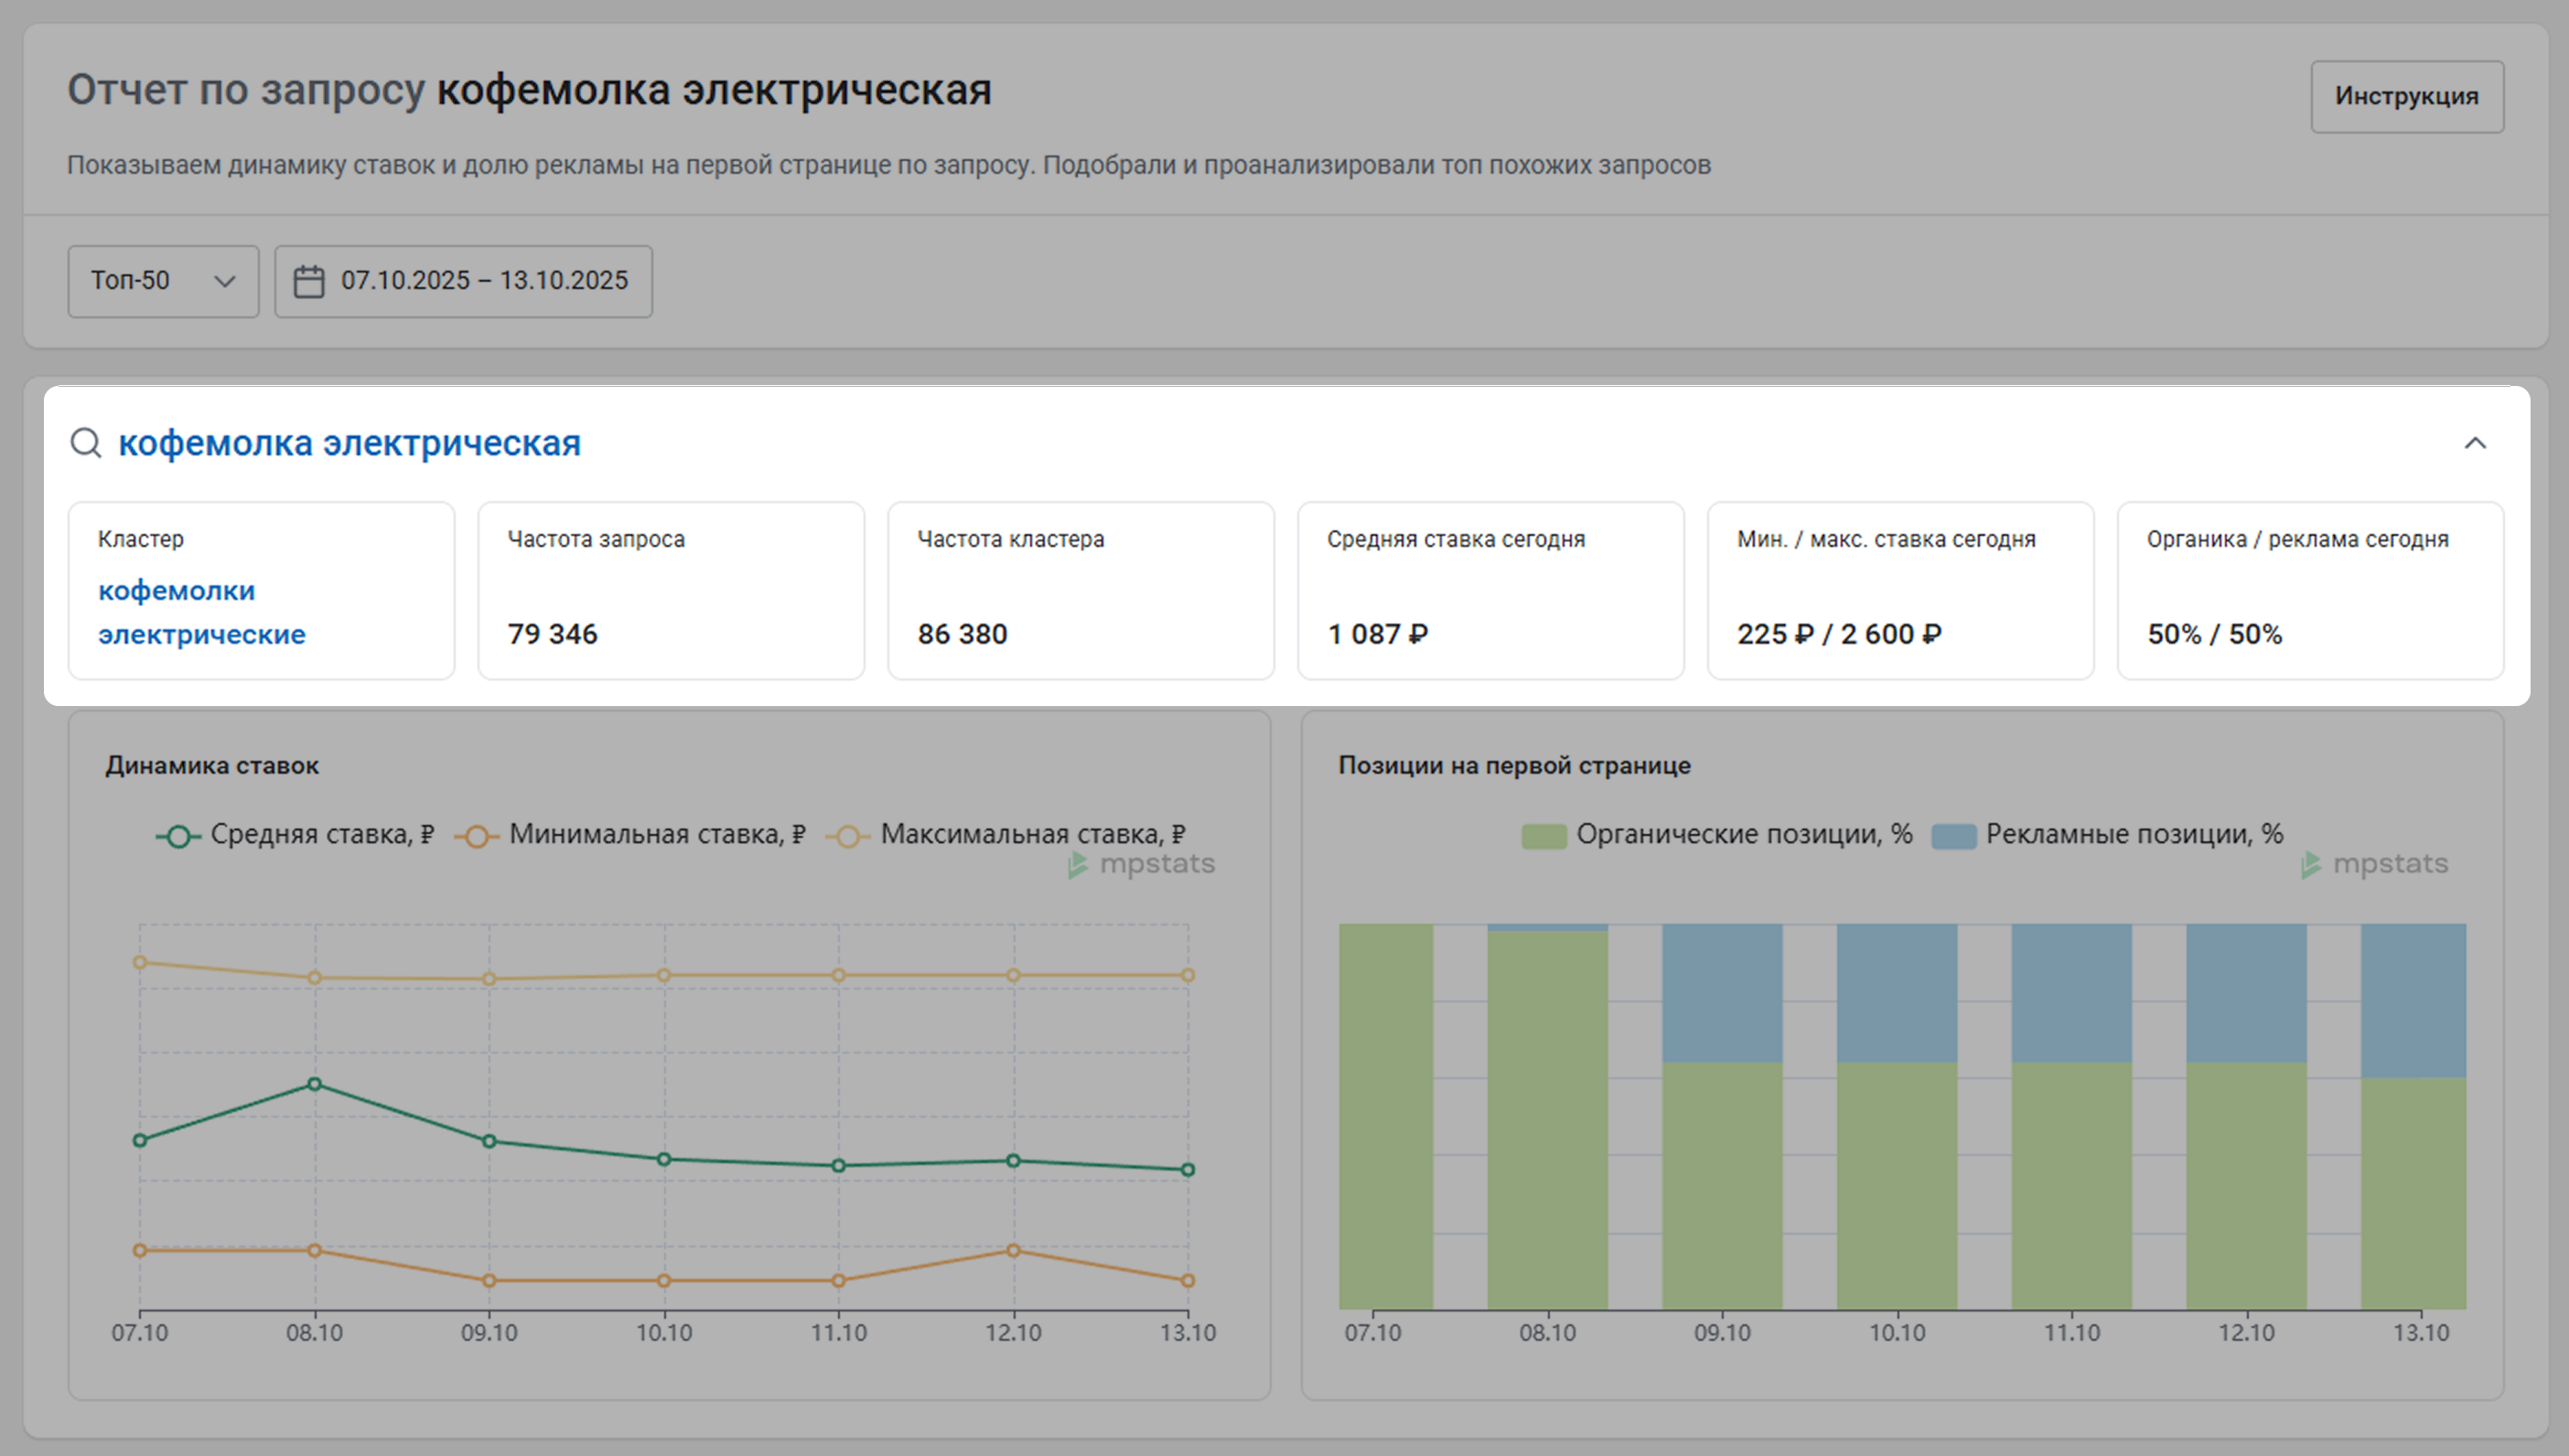Viewport: 2569px width, 1456px height.
Task: Toggle Максимальная ставка series in legend
Action: pos(1006,834)
